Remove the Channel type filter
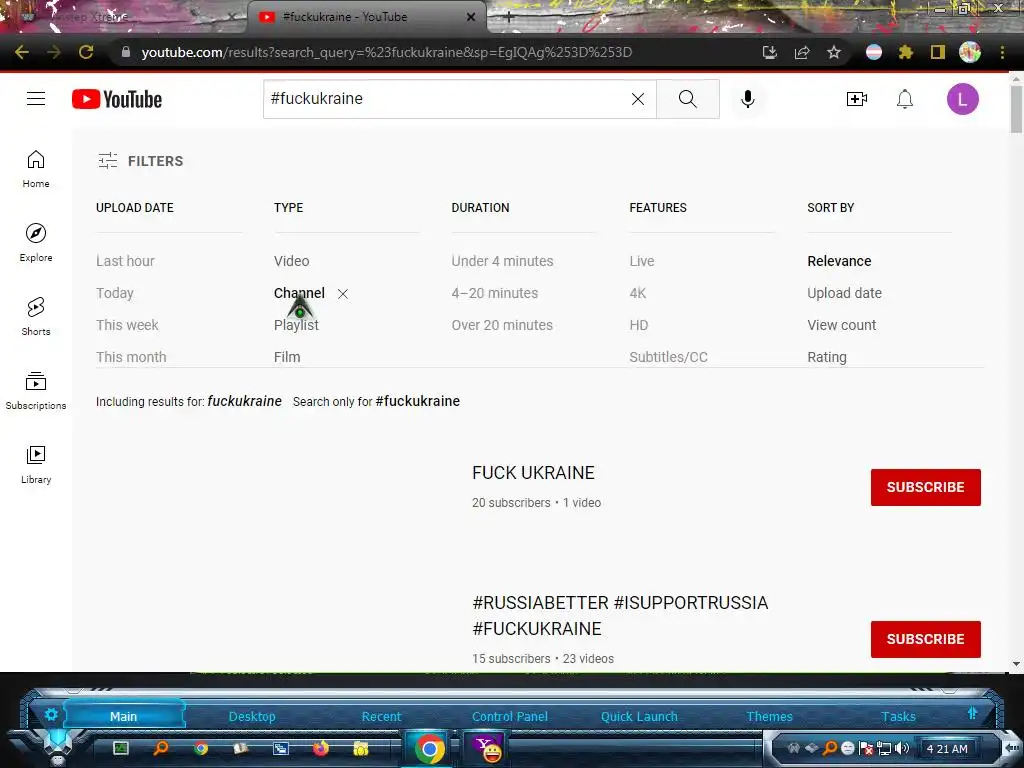Viewport: 1024px width, 768px height. [x=343, y=294]
